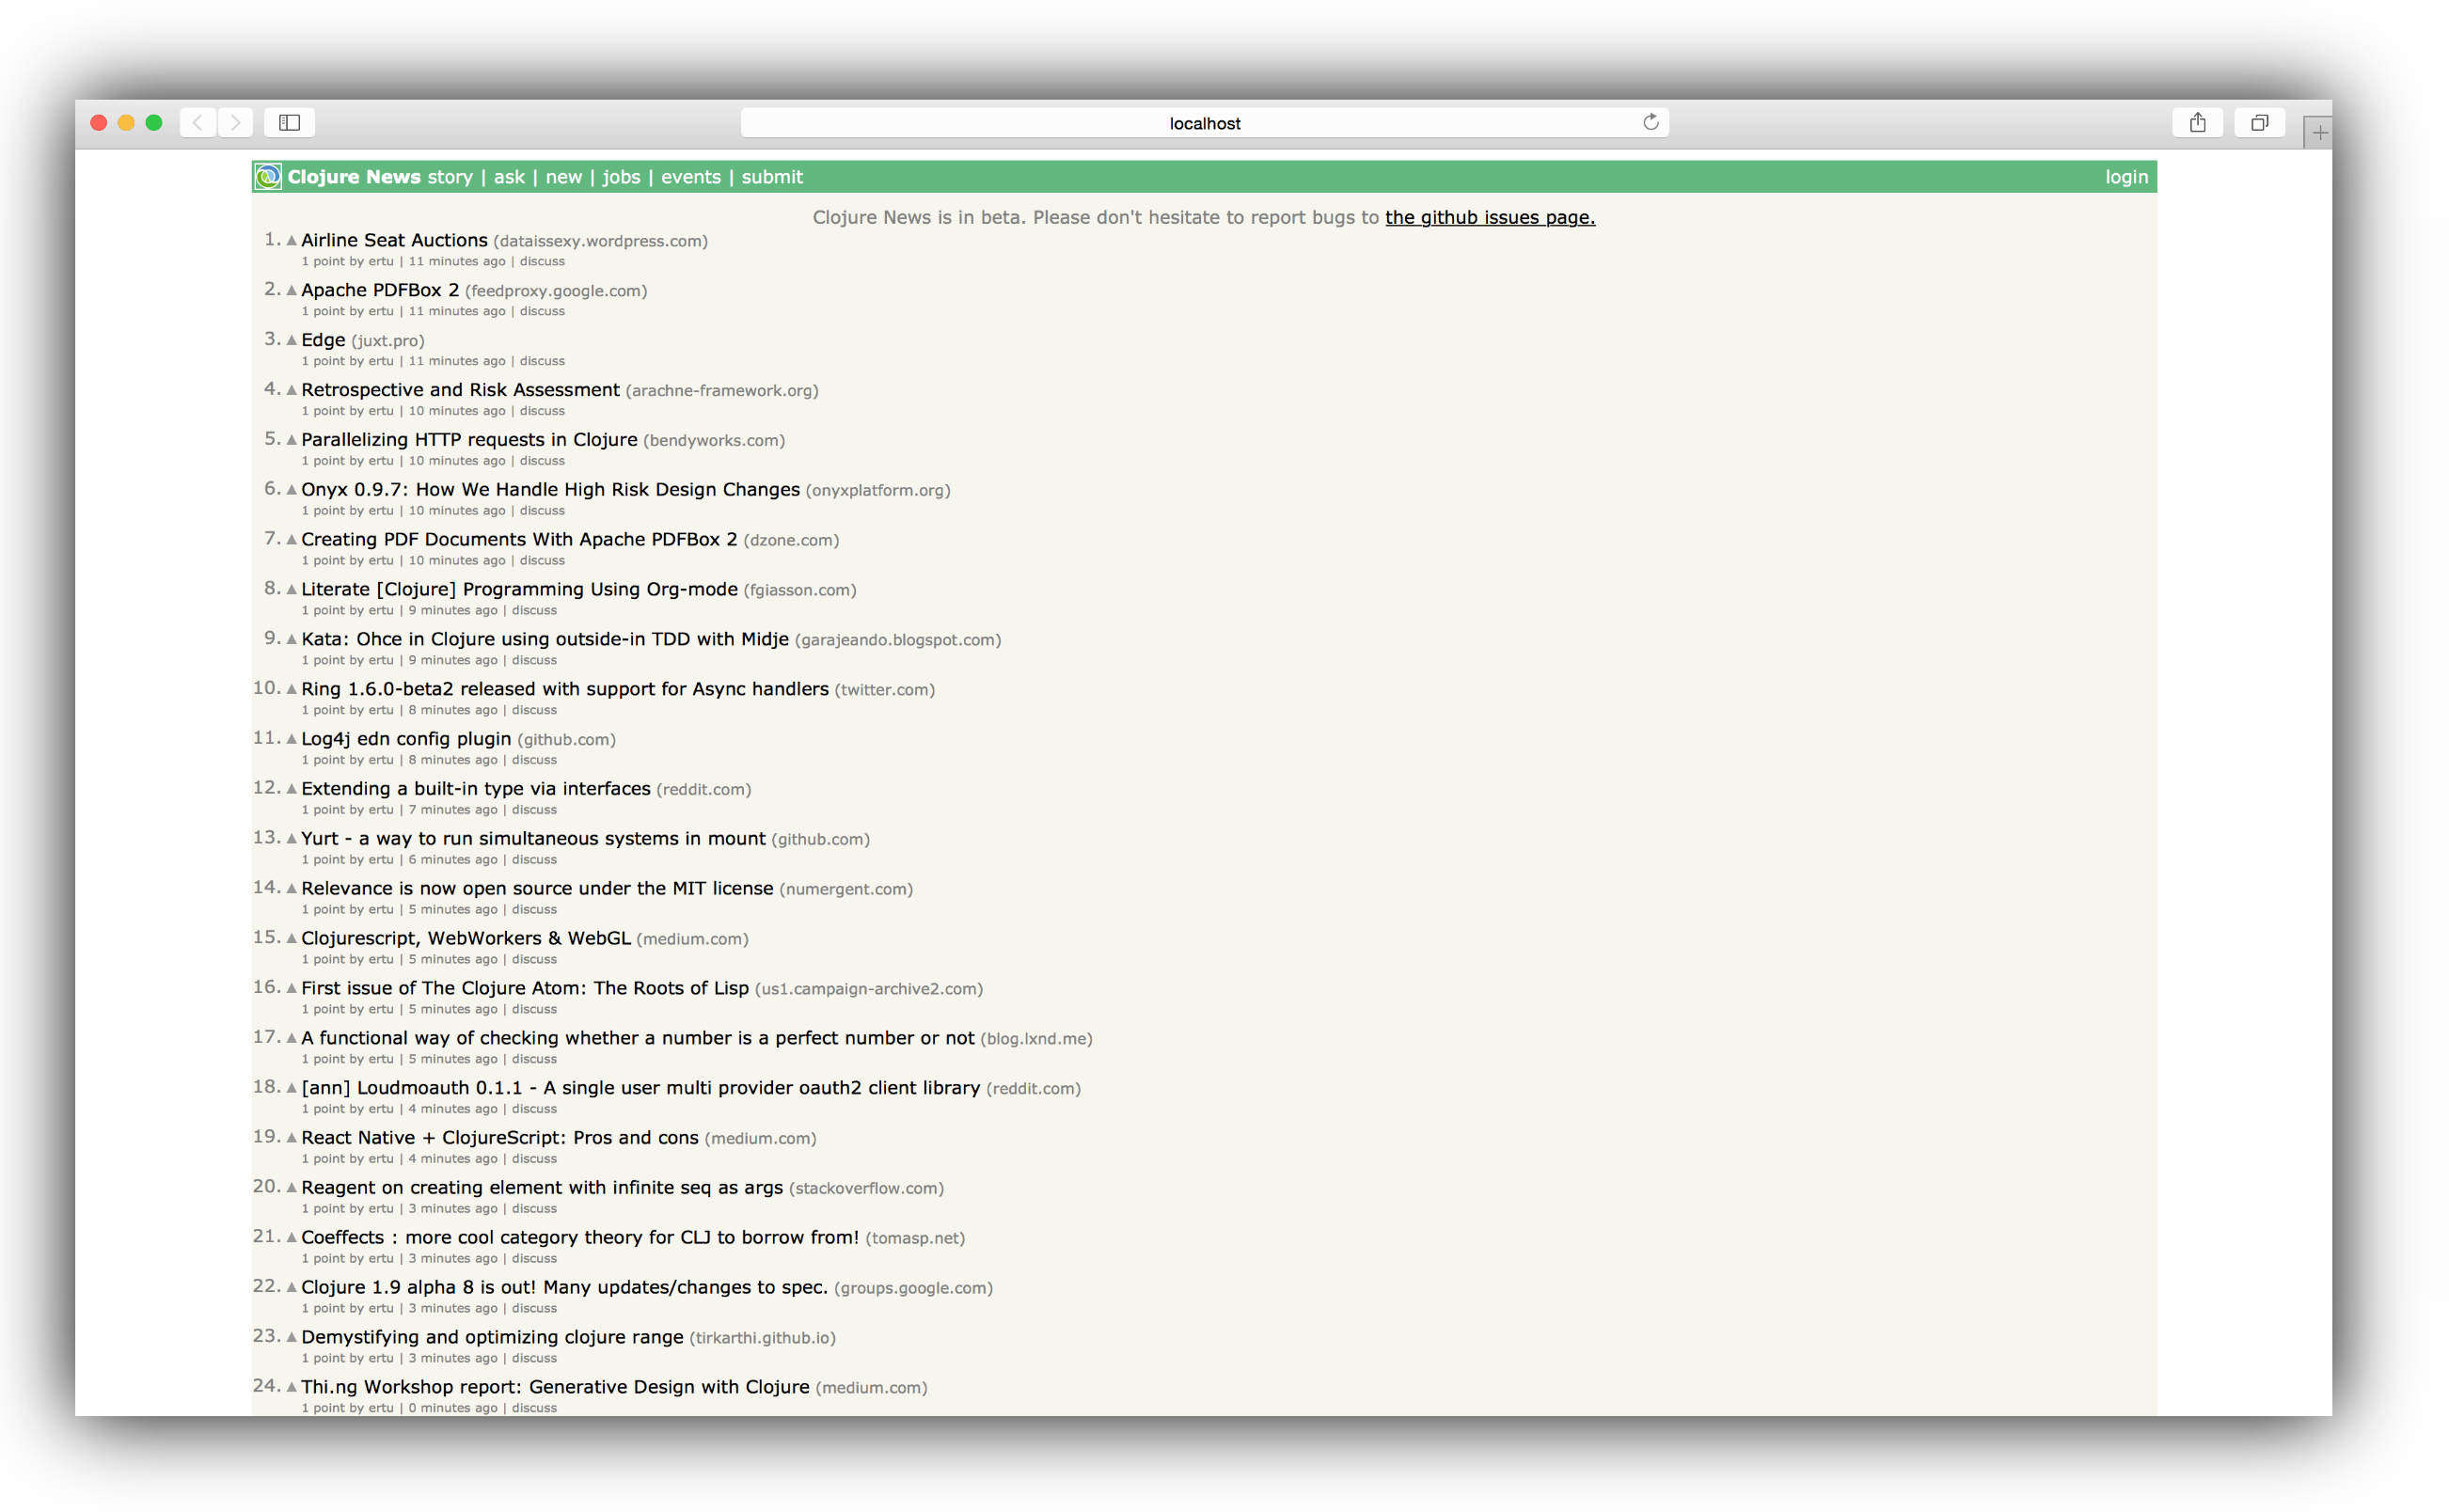Switch to the "jobs" section
2449x1512 pixels.
[x=621, y=177]
